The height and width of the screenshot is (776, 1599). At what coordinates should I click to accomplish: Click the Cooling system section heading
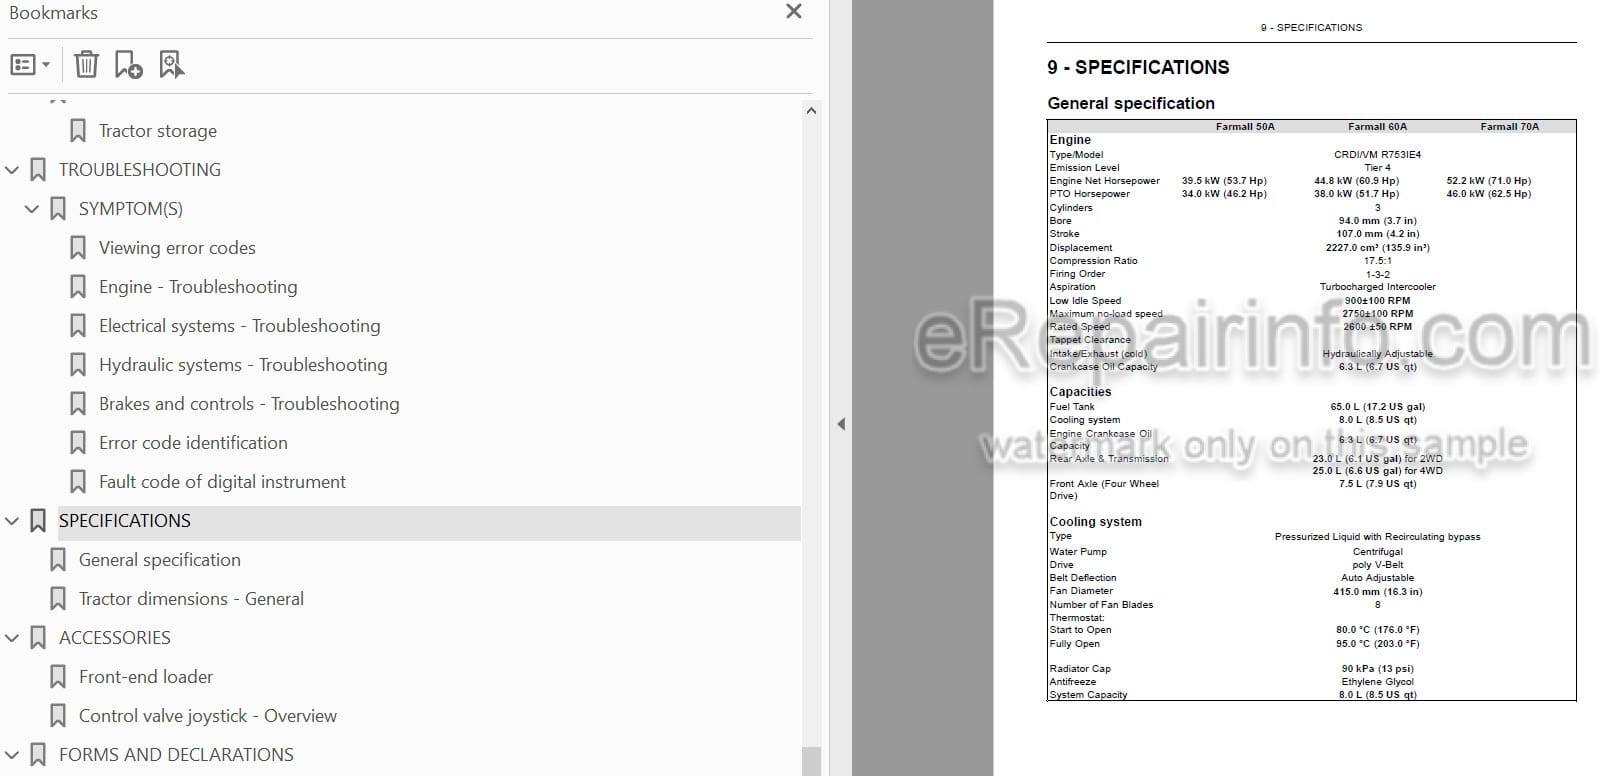click(1095, 522)
